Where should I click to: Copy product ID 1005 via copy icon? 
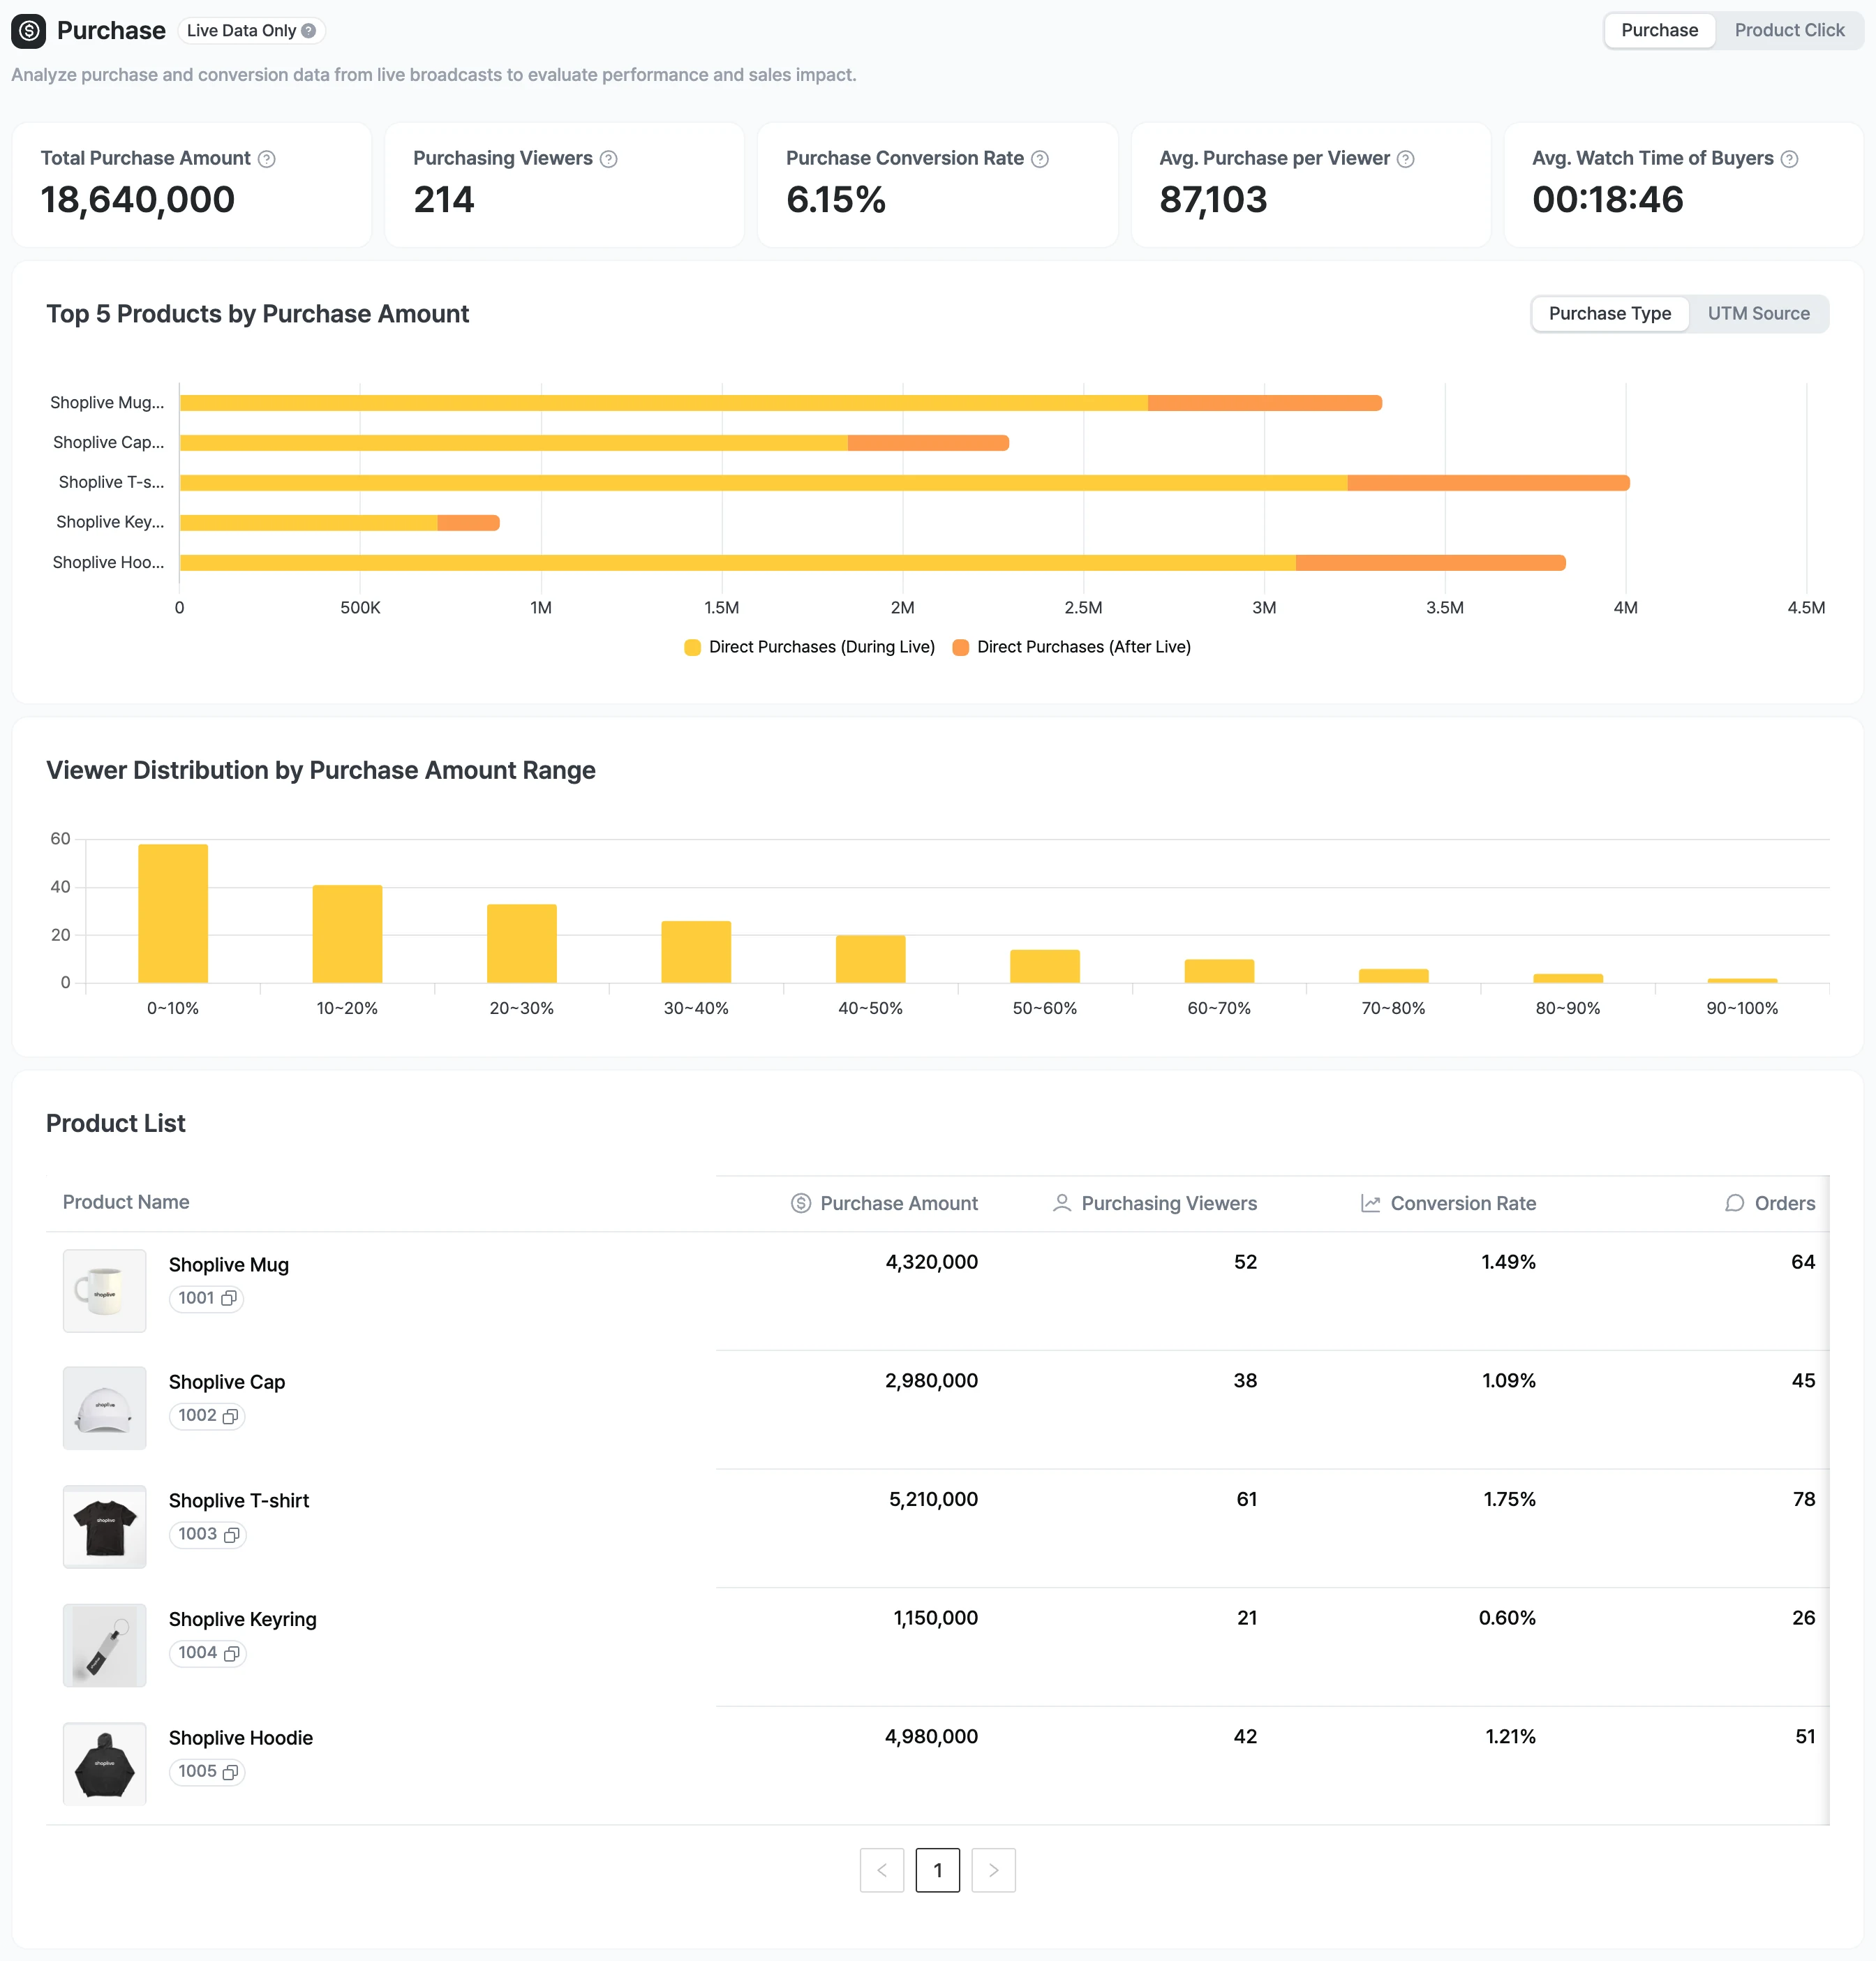pos(230,1772)
